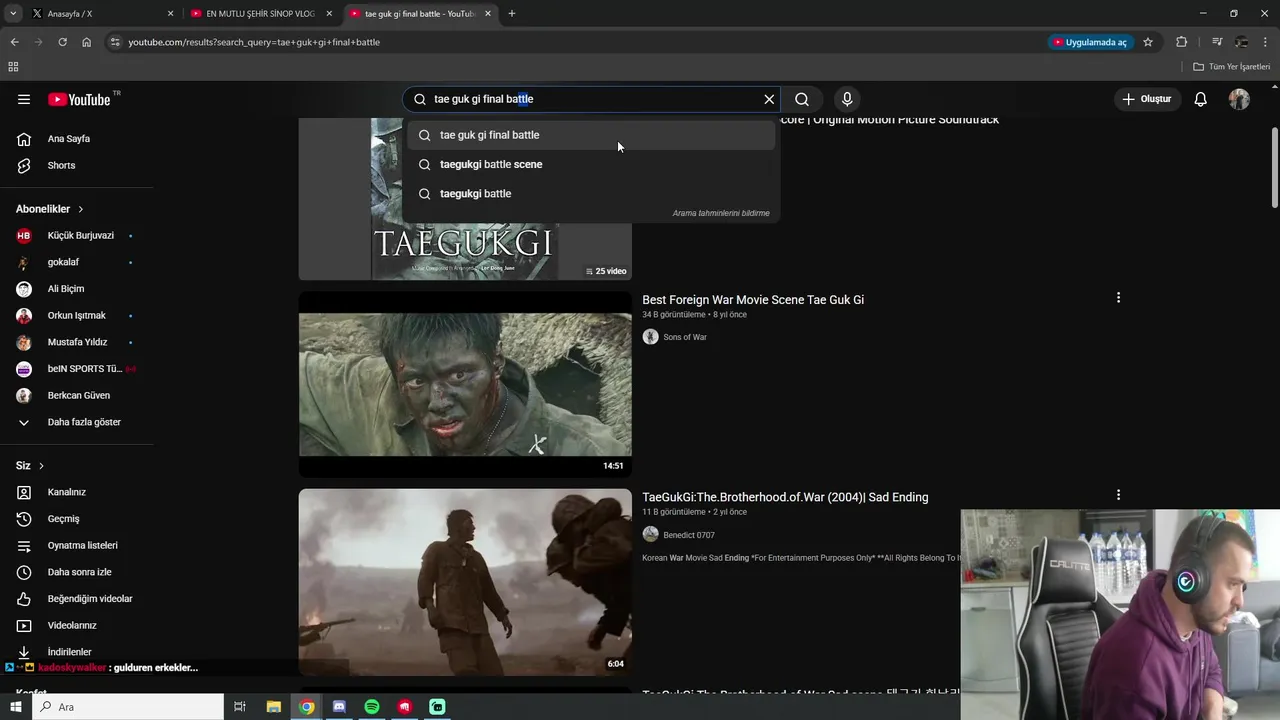Open Orkun Işıtmak subscription
Screen dimensions: 1280x720
76,316
